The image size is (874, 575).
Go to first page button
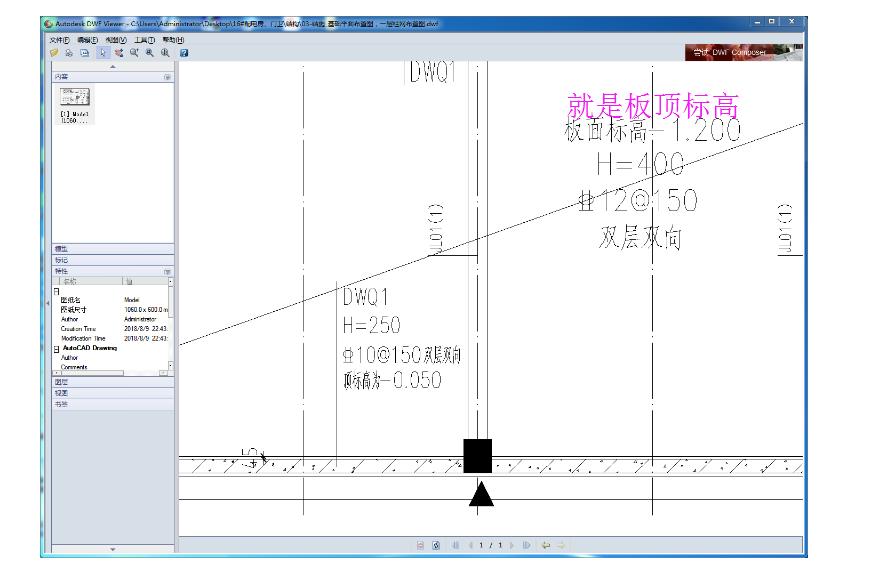[x=455, y=545]
